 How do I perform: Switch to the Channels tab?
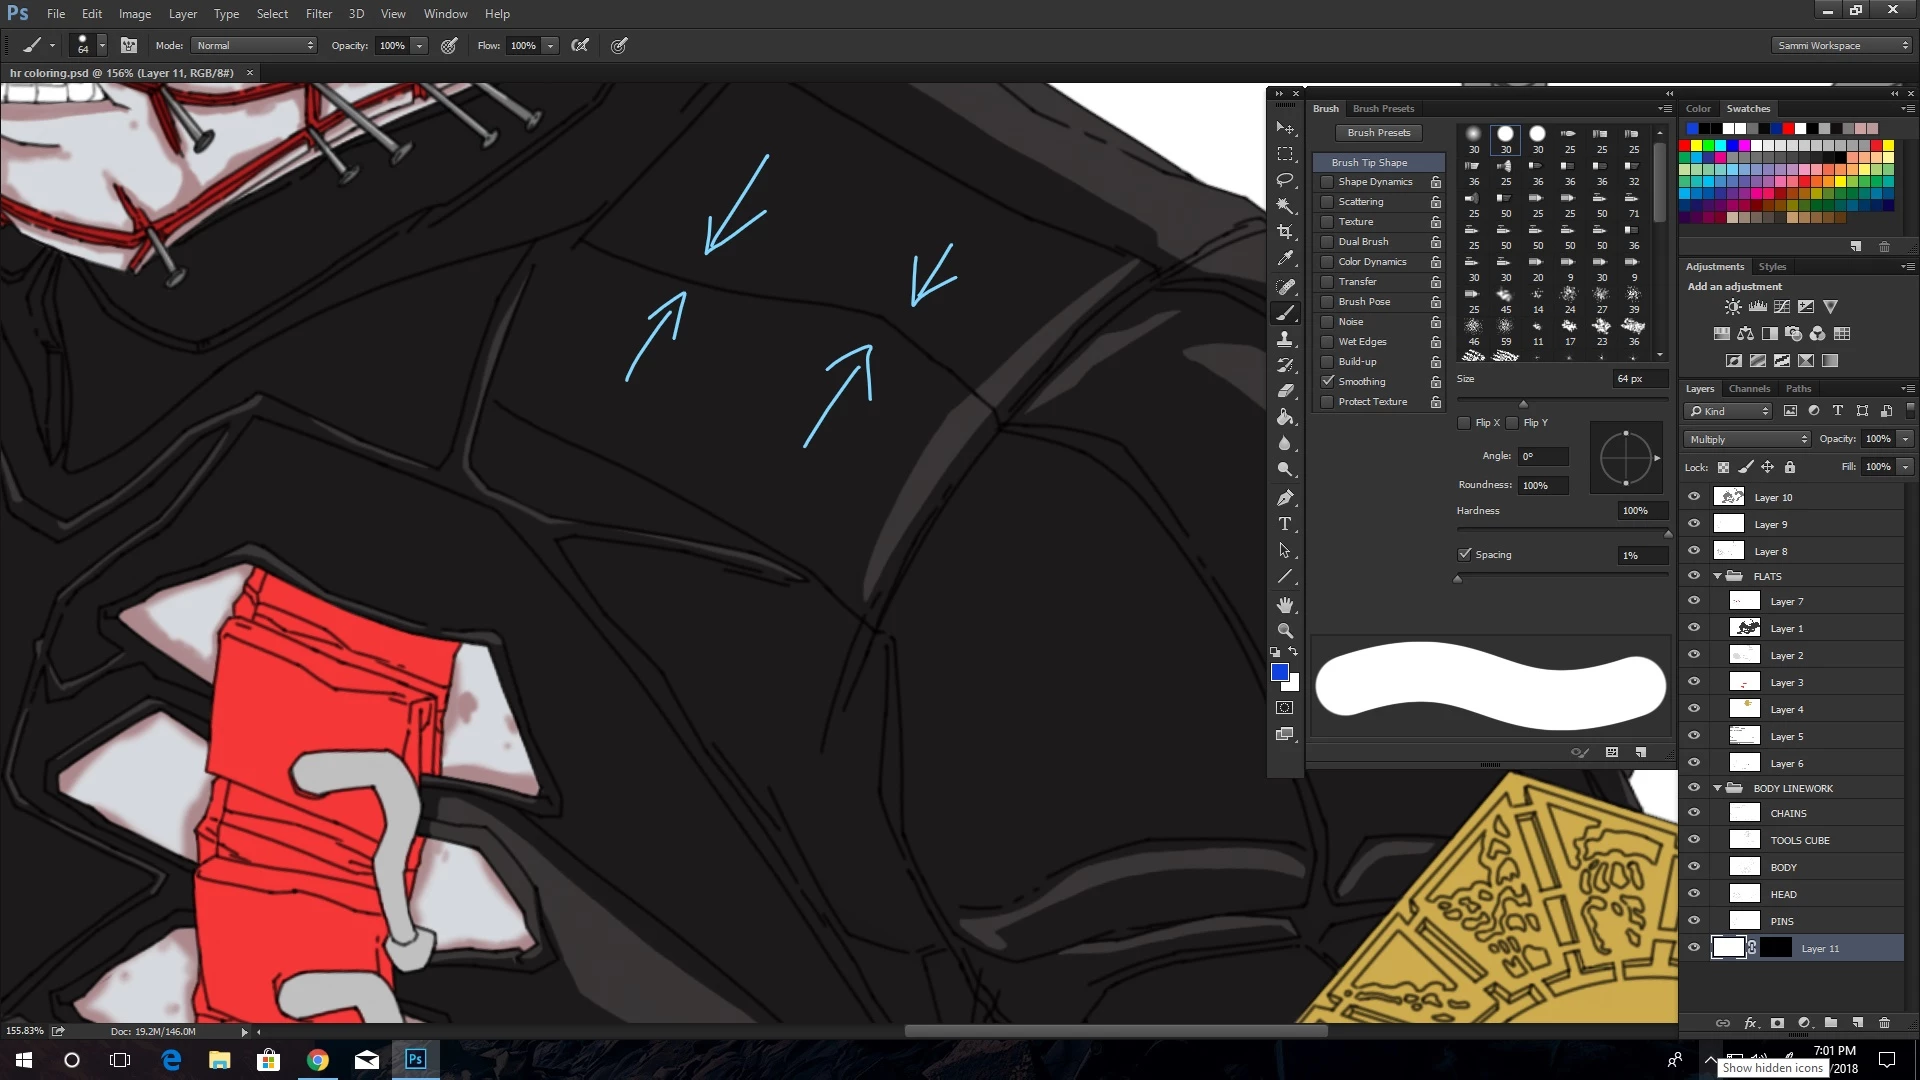click(x=1749, y=389)
